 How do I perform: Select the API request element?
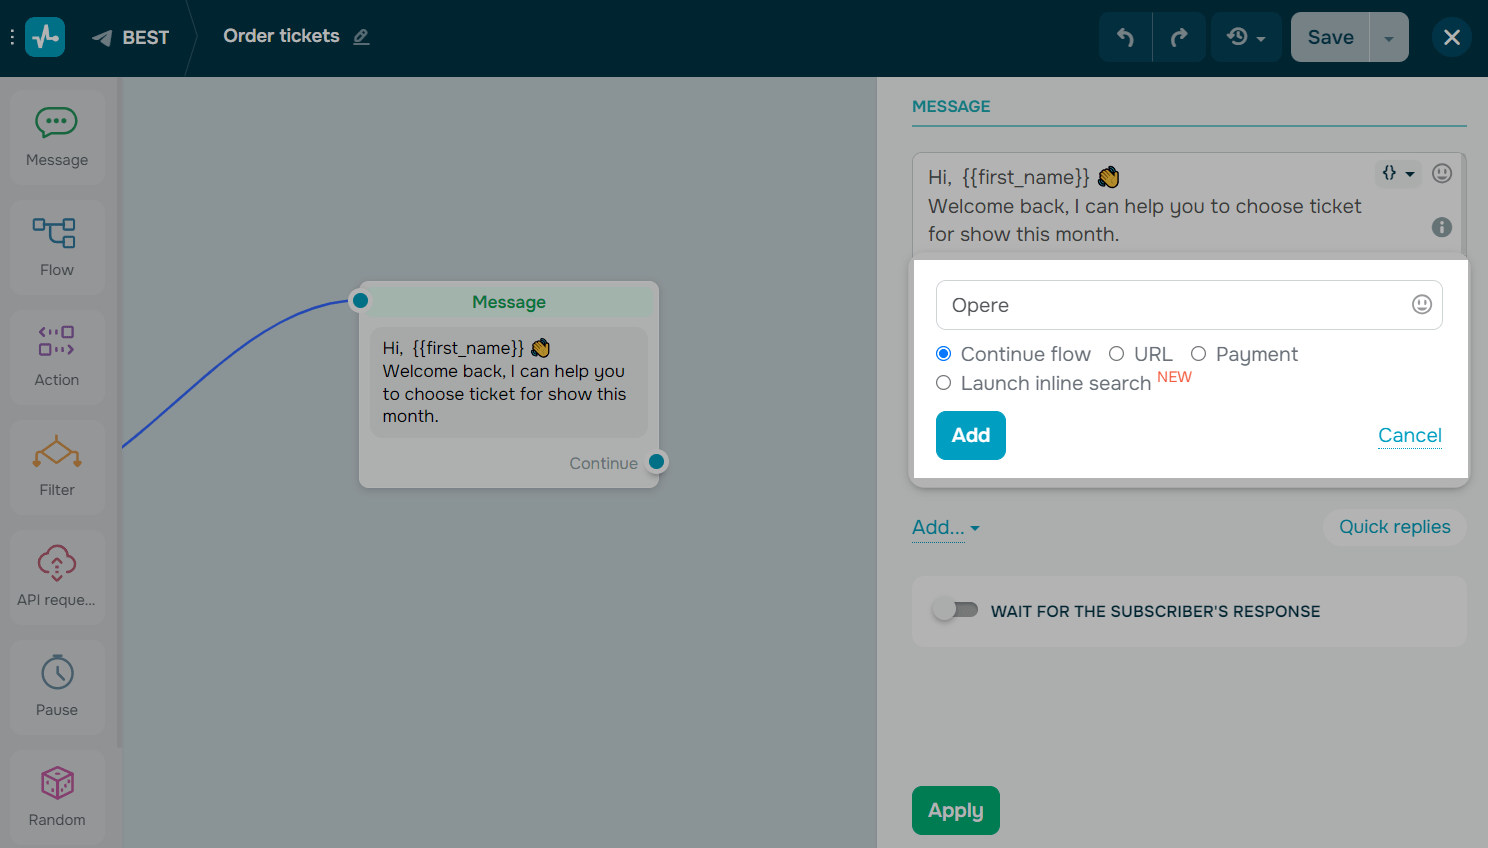[x=57, y=578]
